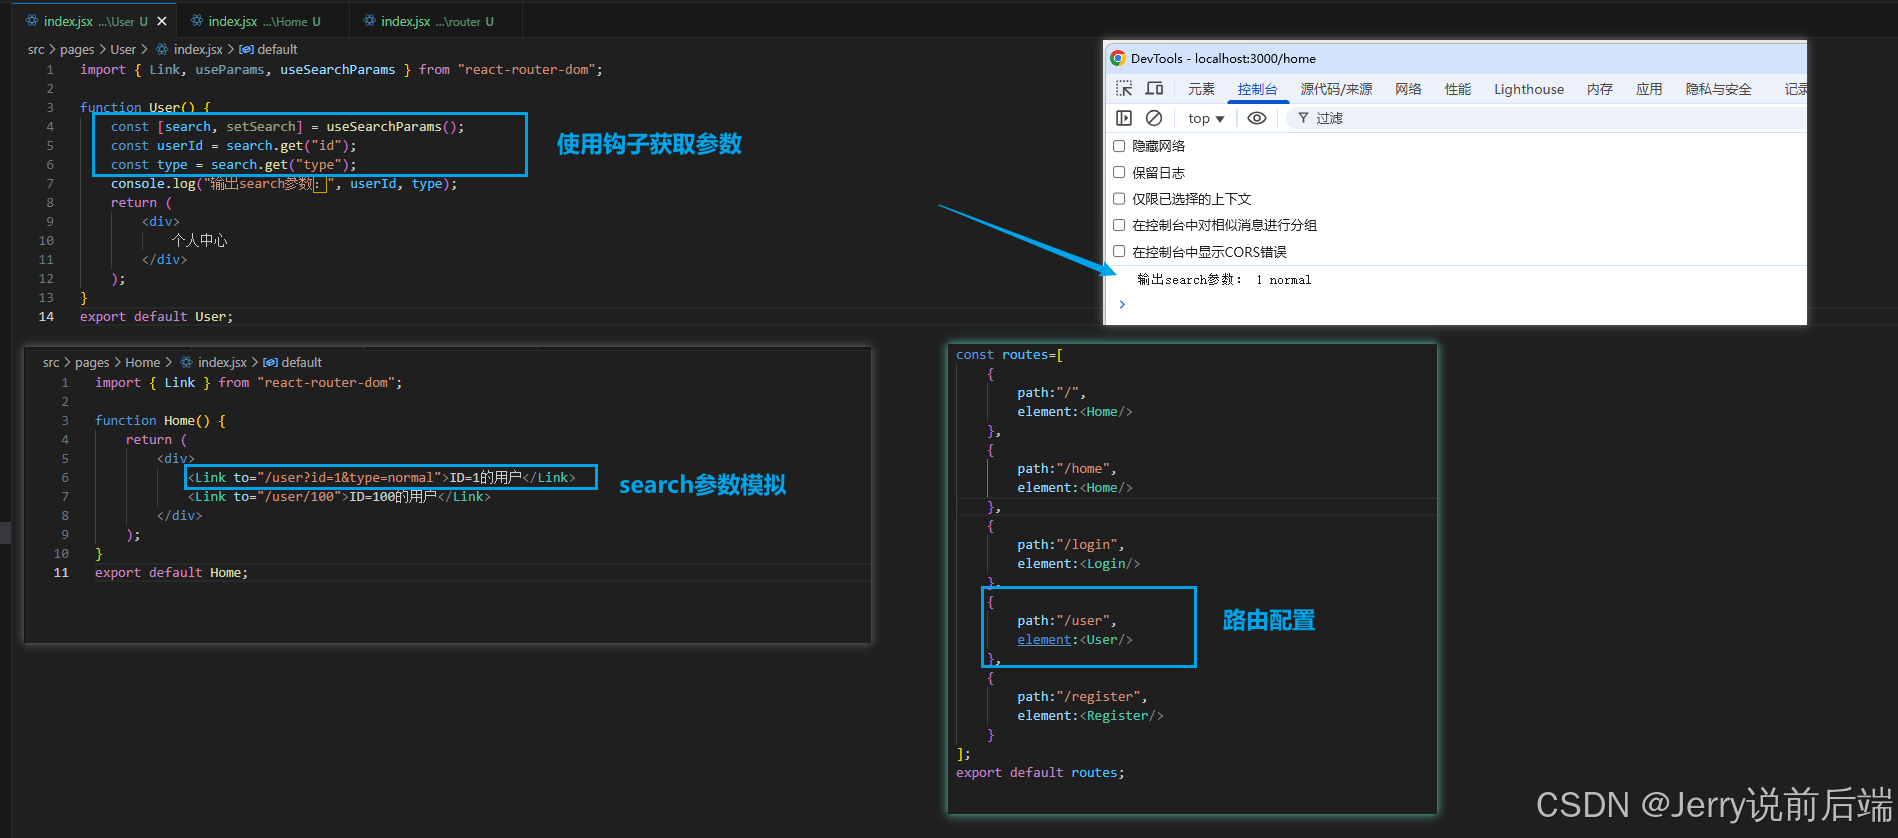Screen dimensions: 1898x838
Task: Click '个人中心' text in User component
Action: point(199,240)
